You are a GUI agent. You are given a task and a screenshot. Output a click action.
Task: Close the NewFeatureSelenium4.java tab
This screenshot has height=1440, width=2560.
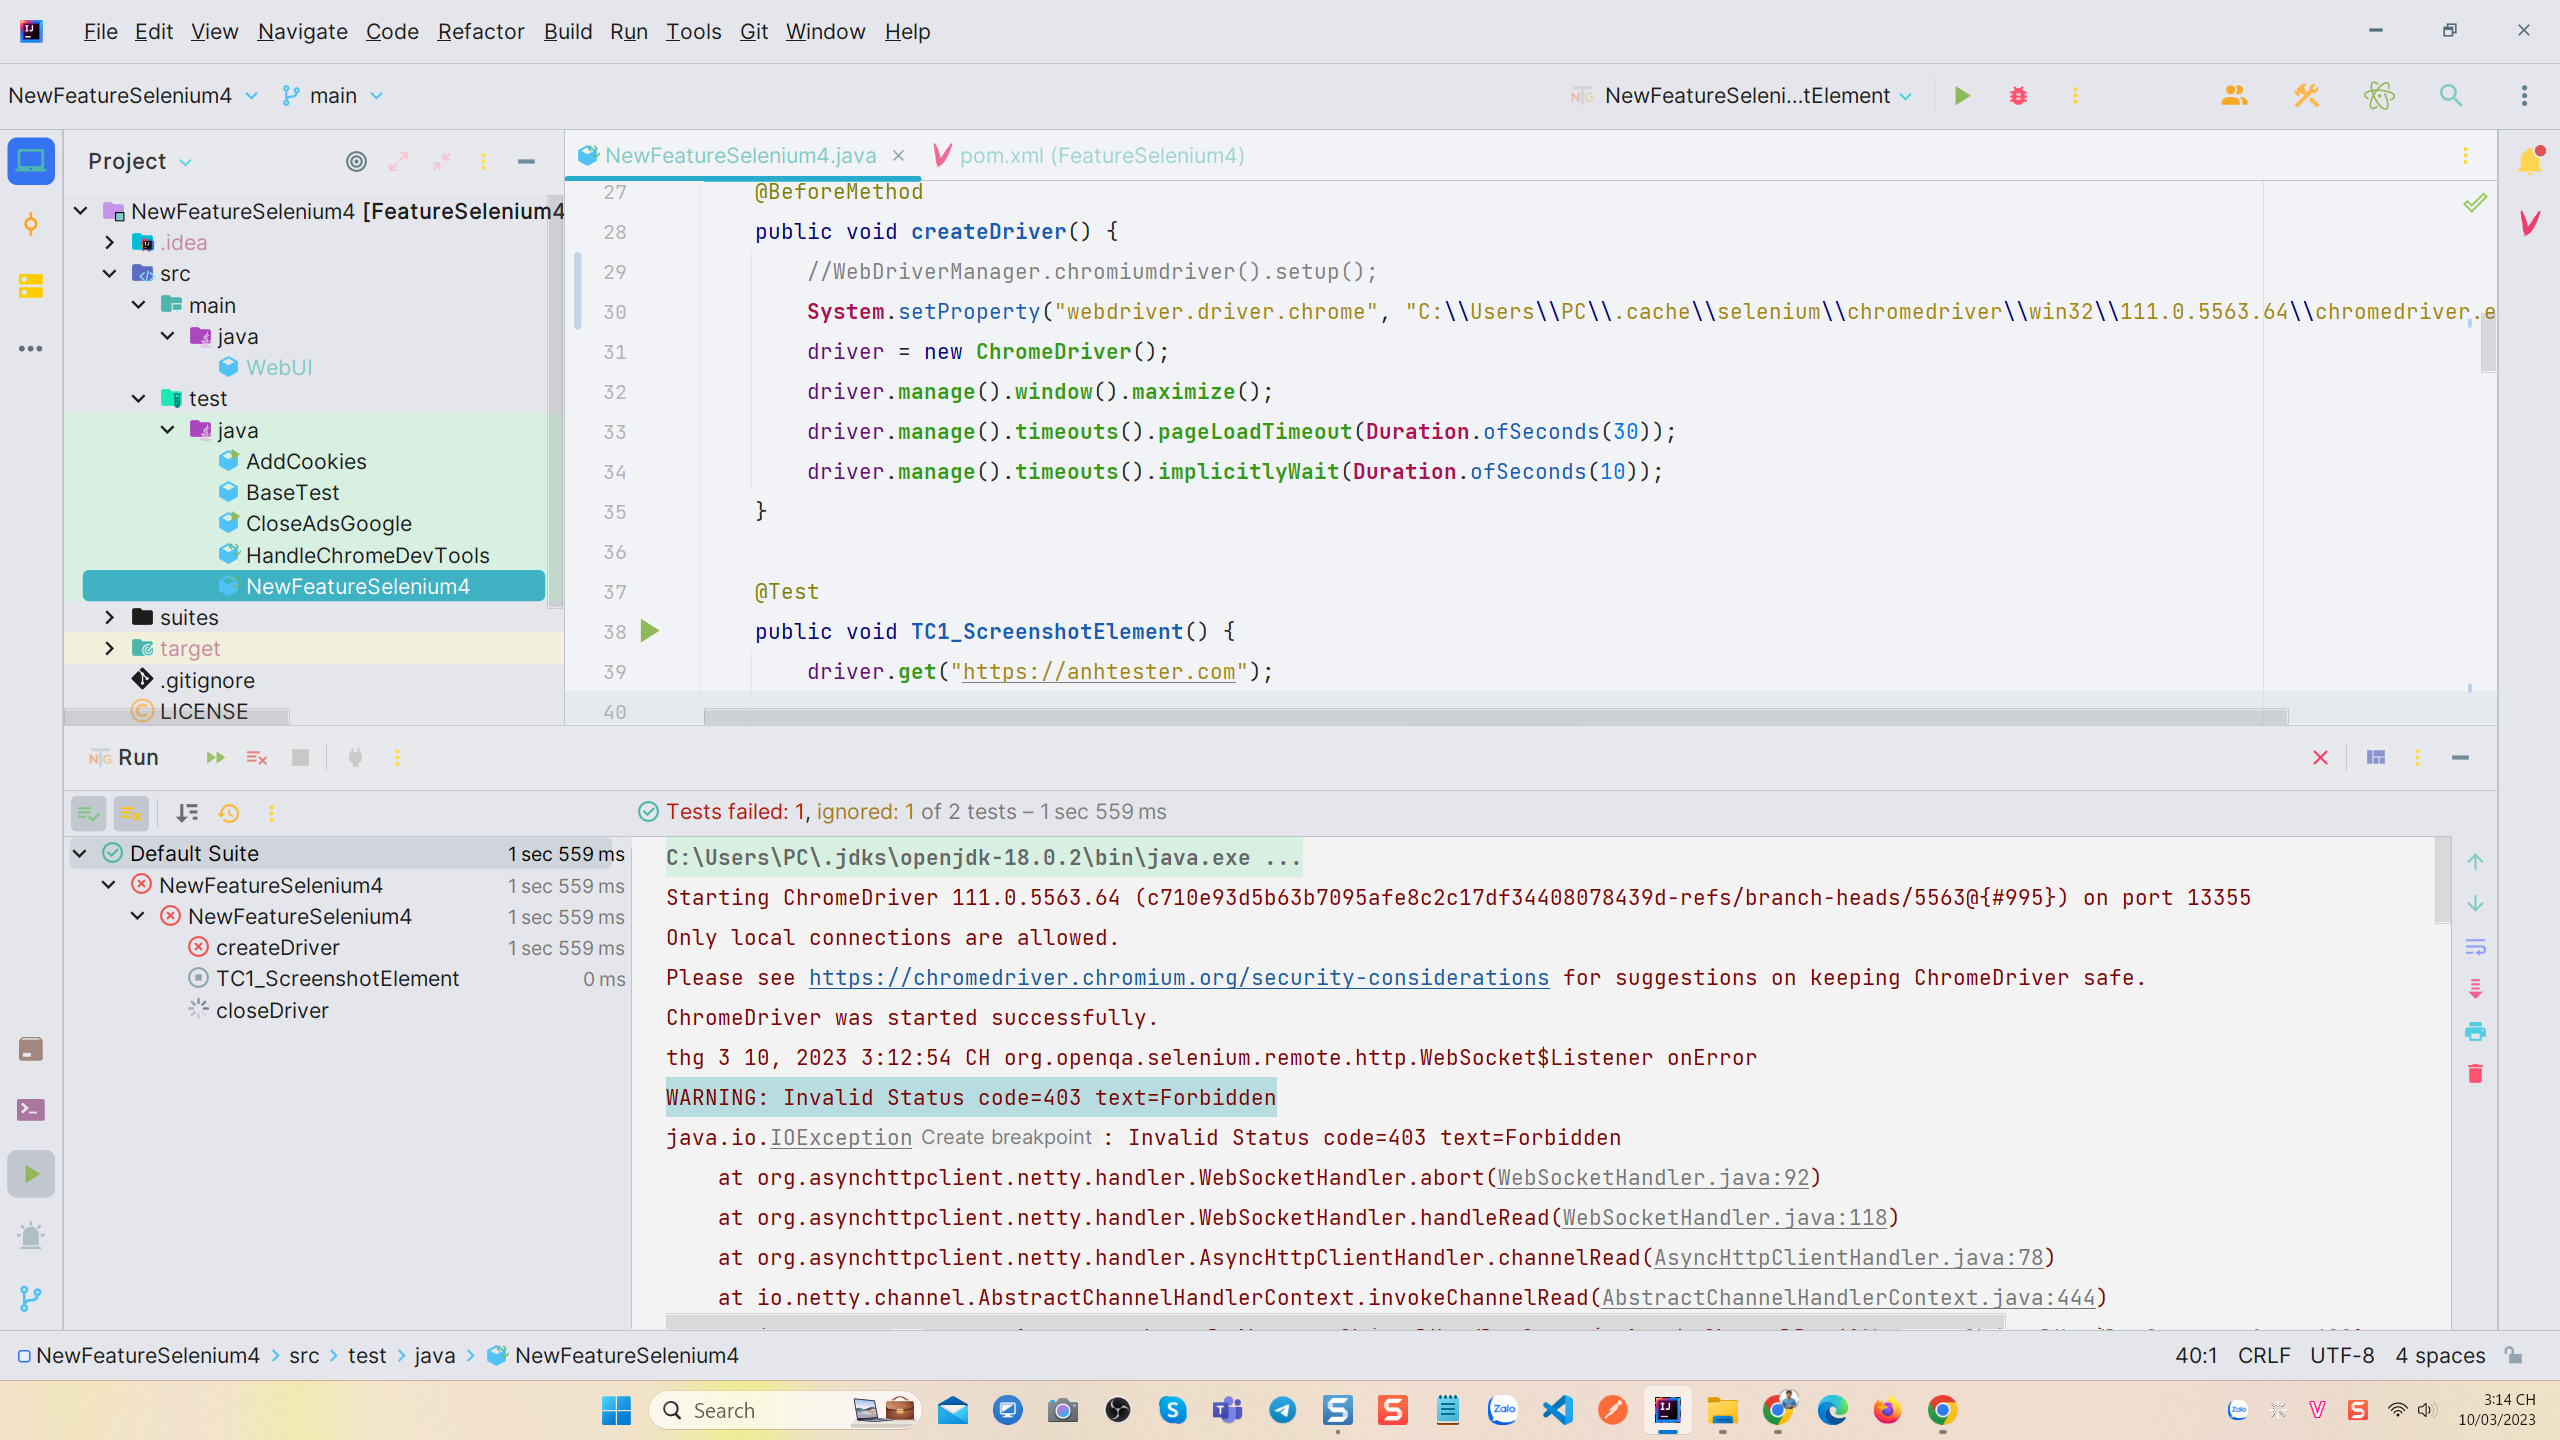898,156
